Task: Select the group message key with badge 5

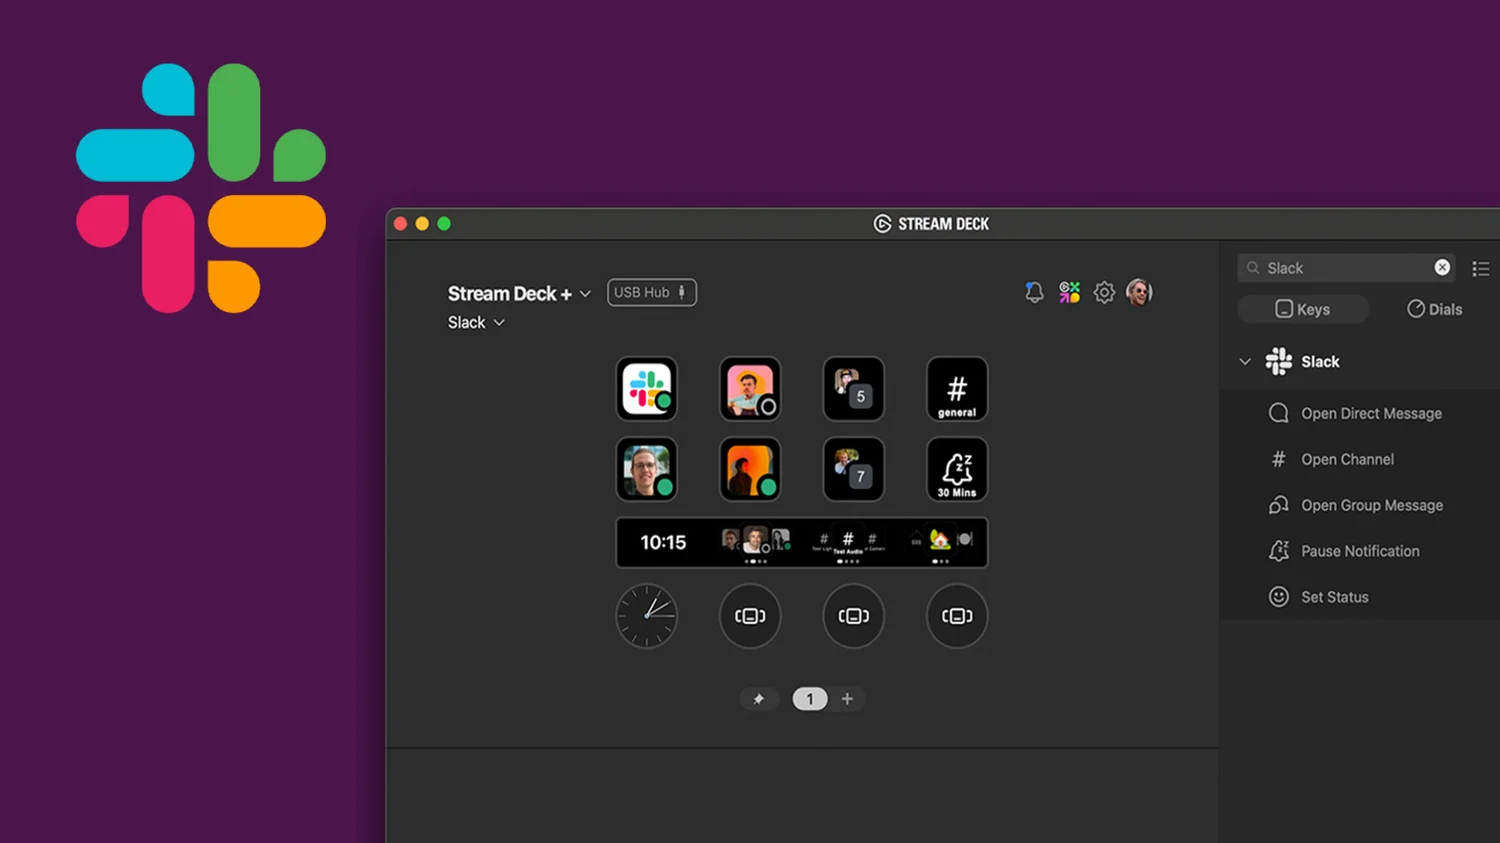Action: point(853,389)
